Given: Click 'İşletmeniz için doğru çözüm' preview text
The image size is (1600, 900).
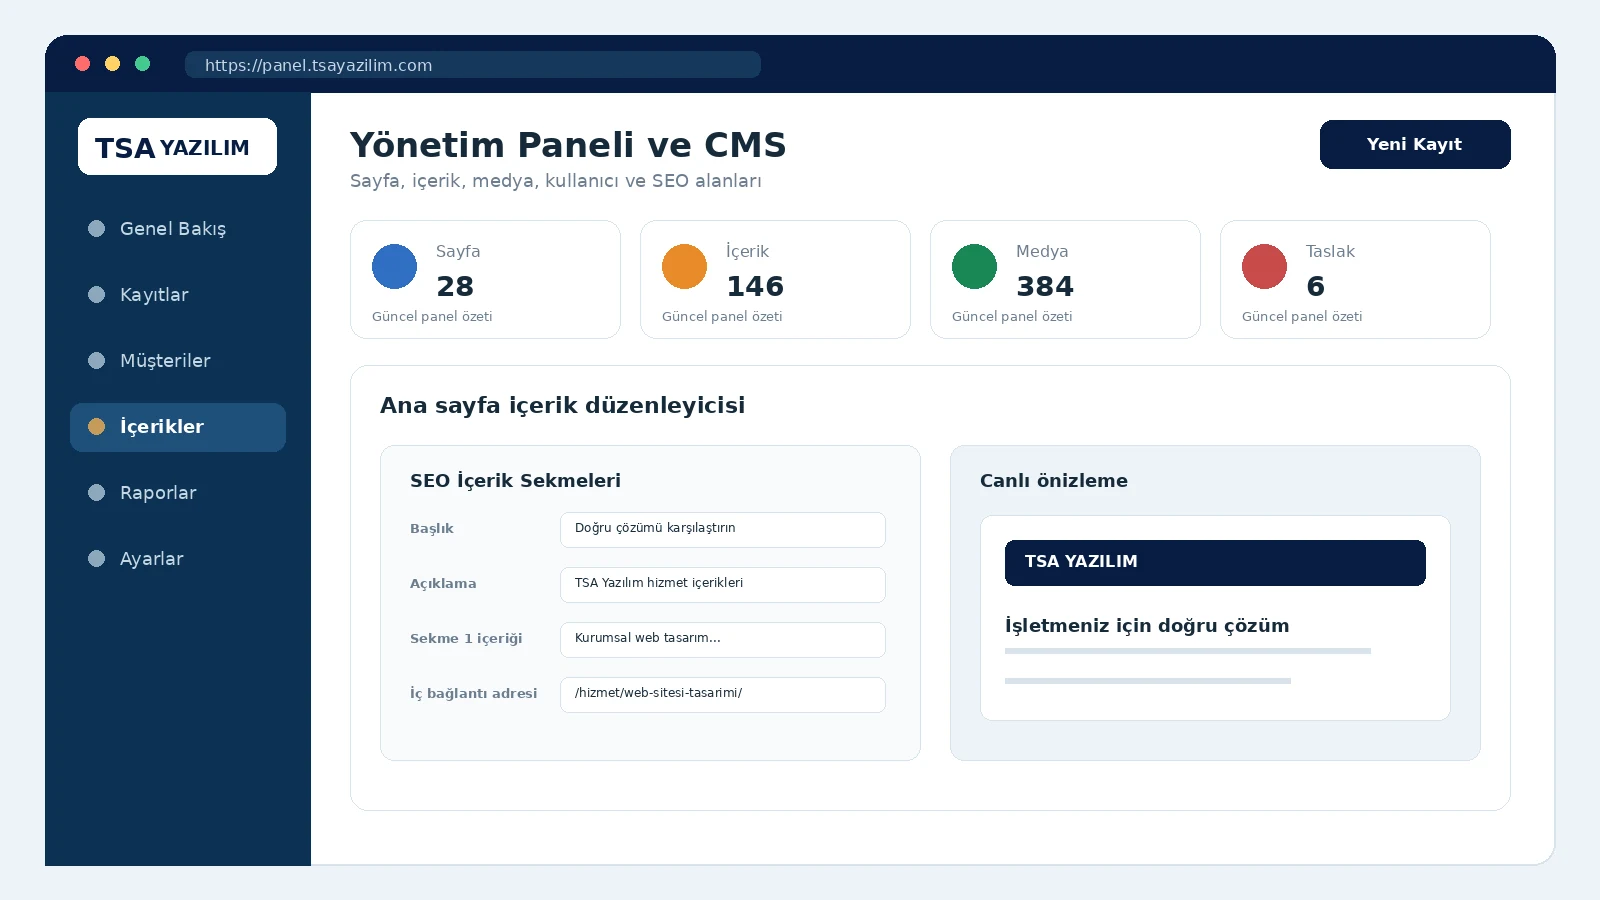Looking at the screenshot, I should [1147, 626].
